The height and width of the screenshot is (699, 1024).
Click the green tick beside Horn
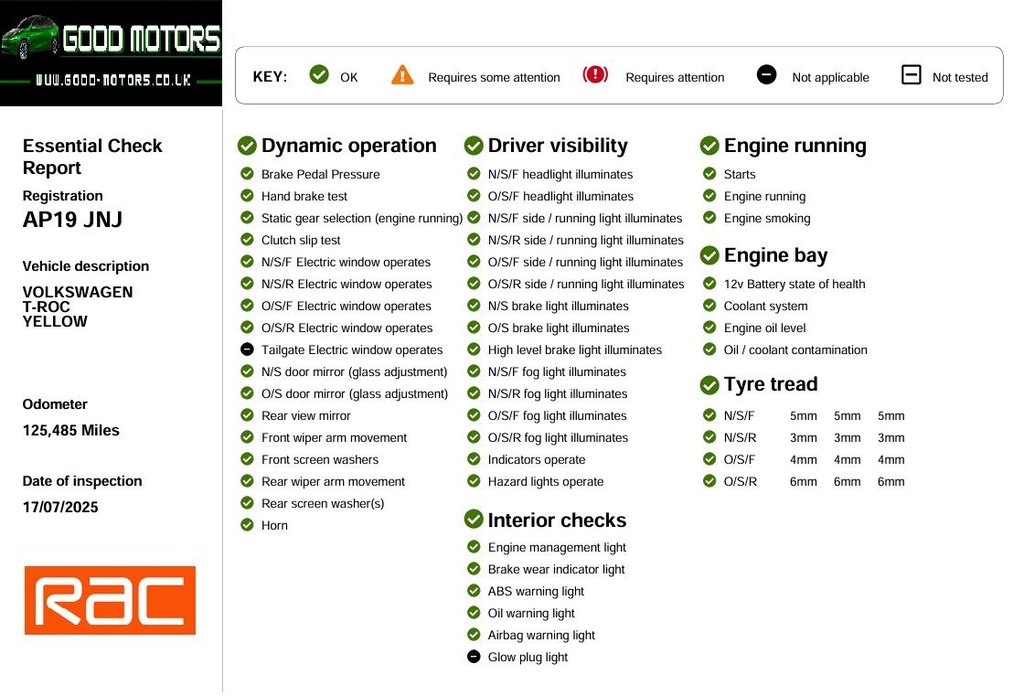(x=247, y=525)
